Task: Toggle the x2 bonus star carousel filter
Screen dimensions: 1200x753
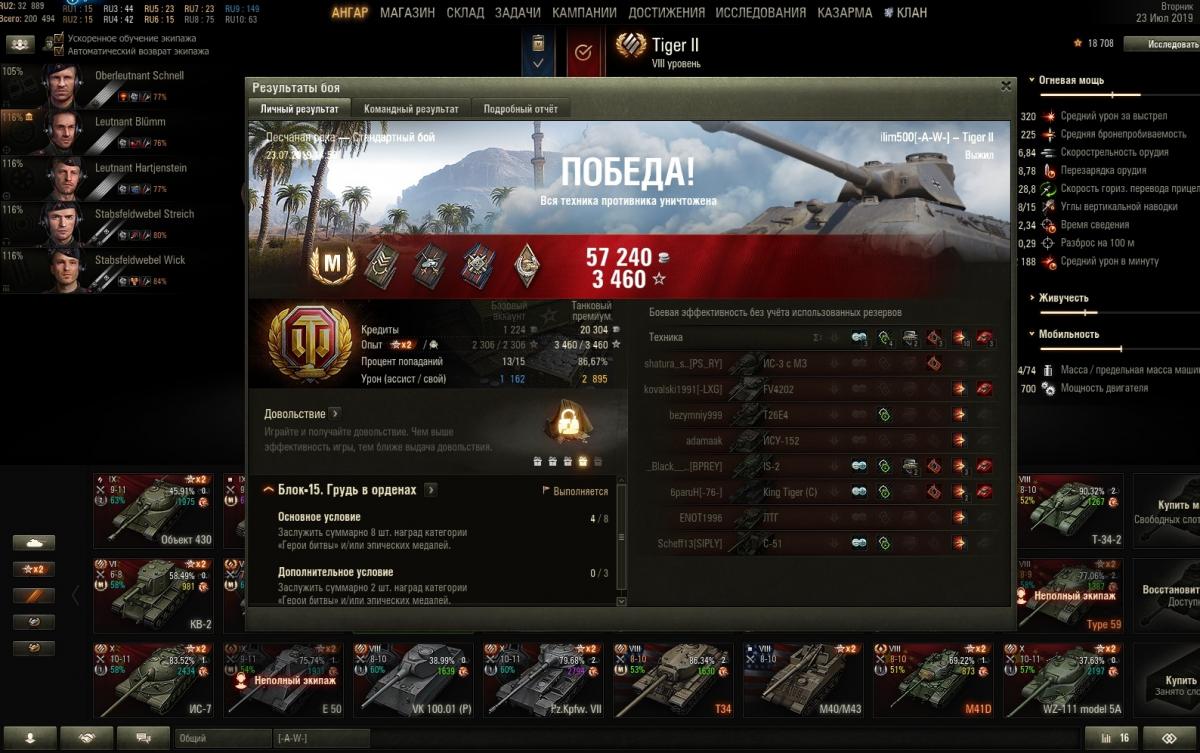Action: pyautogui.click(x=33, y=568)
